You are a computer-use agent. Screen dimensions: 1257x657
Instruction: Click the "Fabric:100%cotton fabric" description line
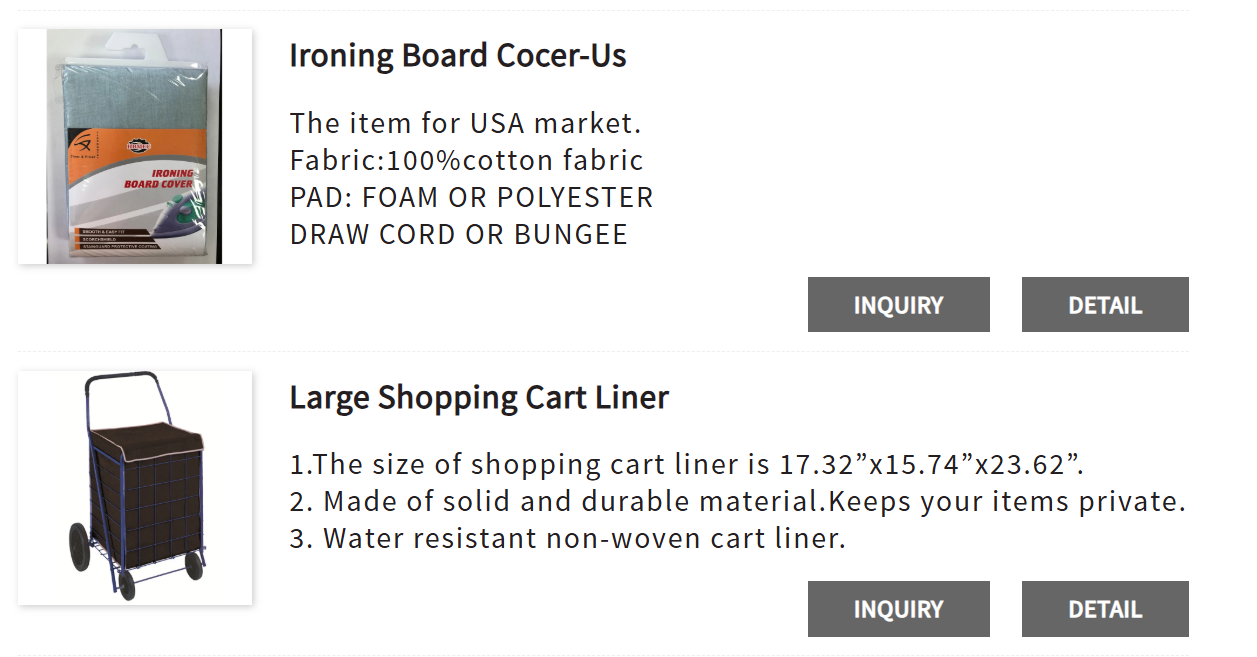(466, 161)
